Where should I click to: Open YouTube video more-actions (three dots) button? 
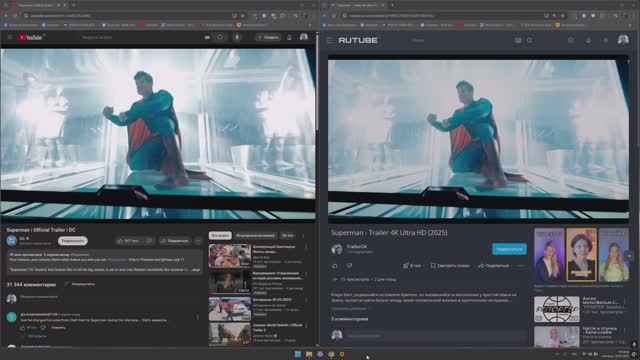pyautogui.click(x=198, y=241)
